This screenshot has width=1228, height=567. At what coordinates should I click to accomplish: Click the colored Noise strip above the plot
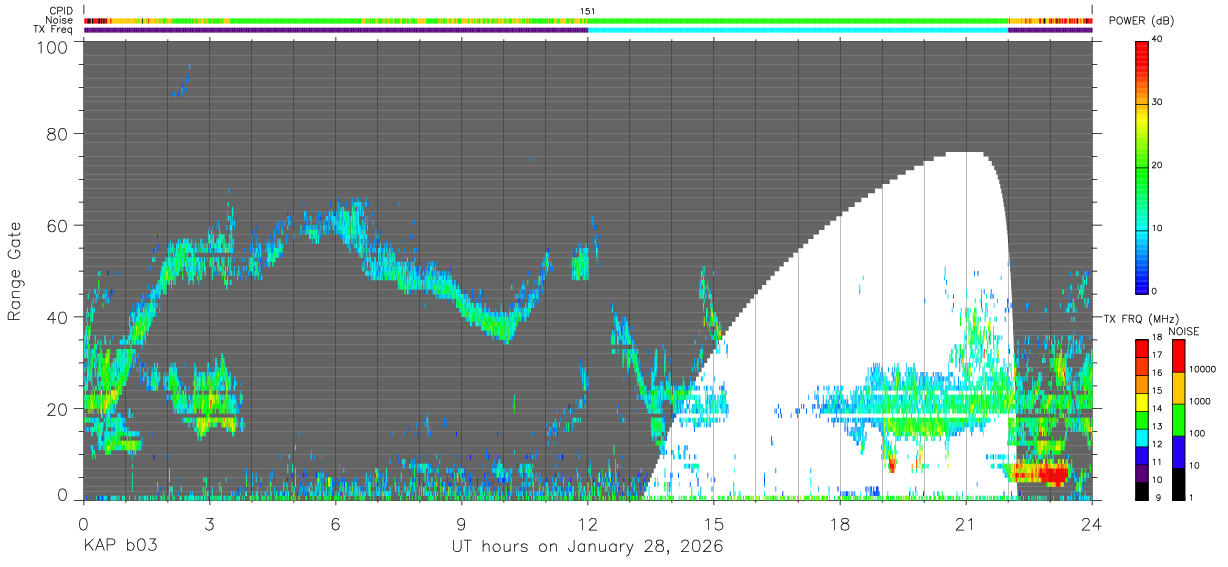tap(588, 20)
